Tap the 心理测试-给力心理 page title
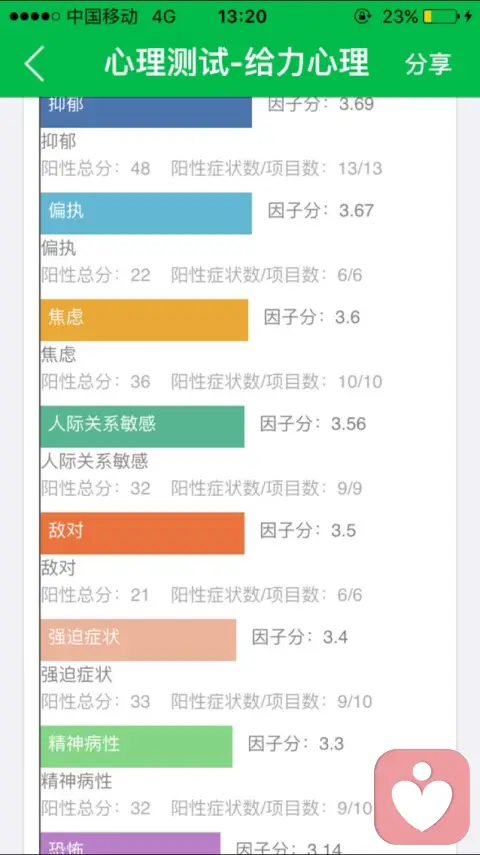Viewport: 480px width, 855px height. click(237, 63)
